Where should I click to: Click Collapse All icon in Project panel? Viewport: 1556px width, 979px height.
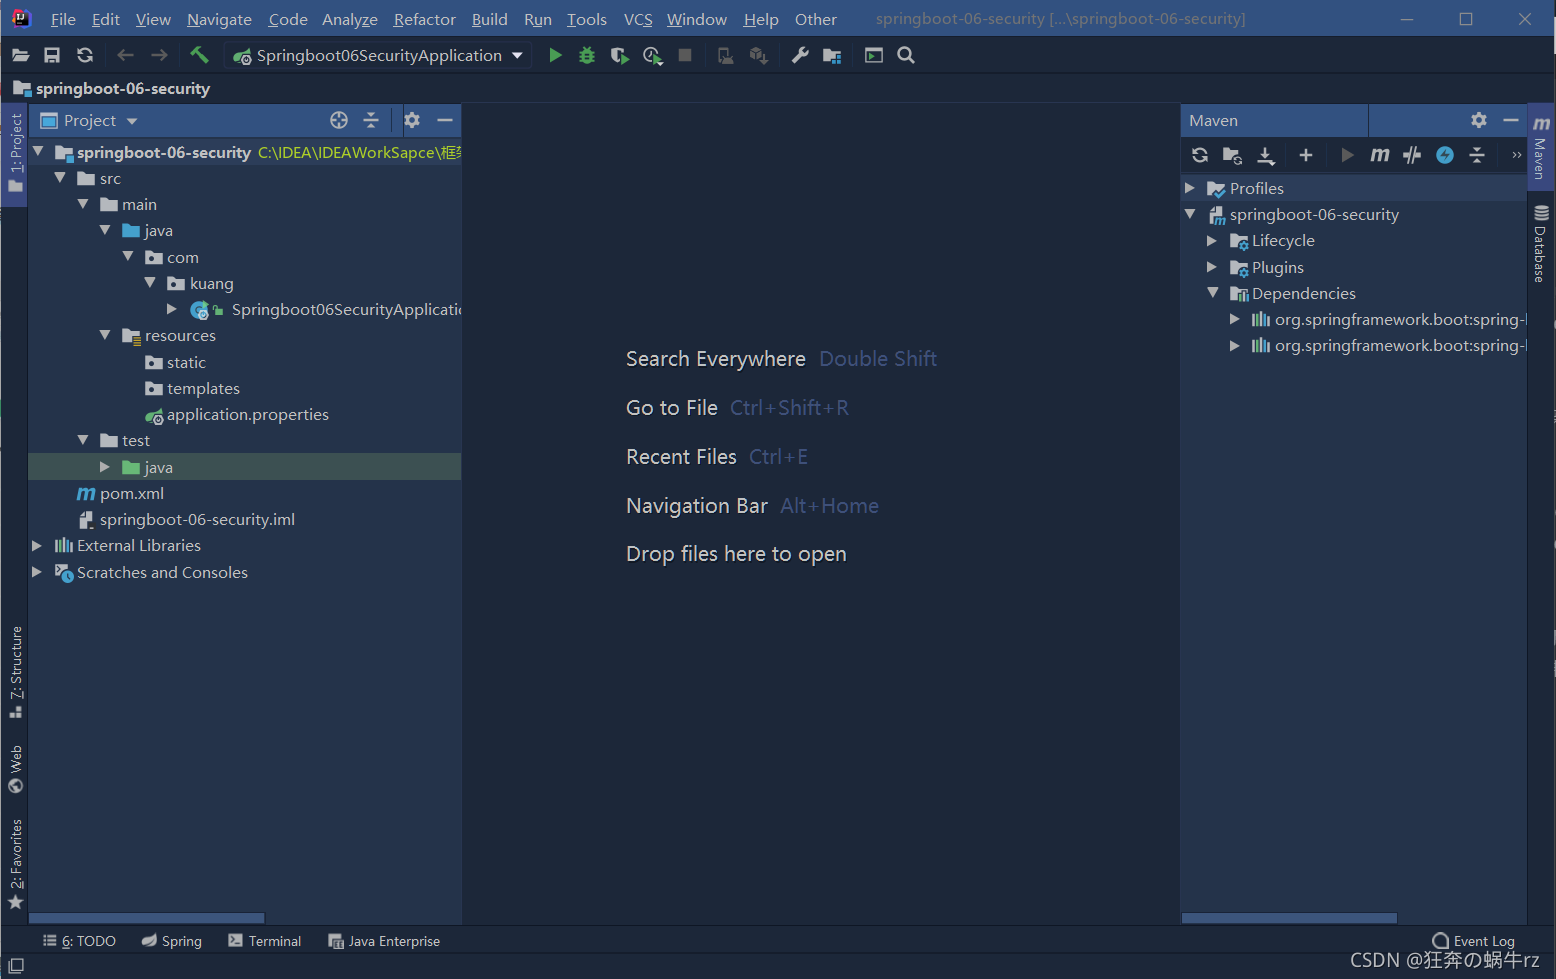tap(371, 120)
